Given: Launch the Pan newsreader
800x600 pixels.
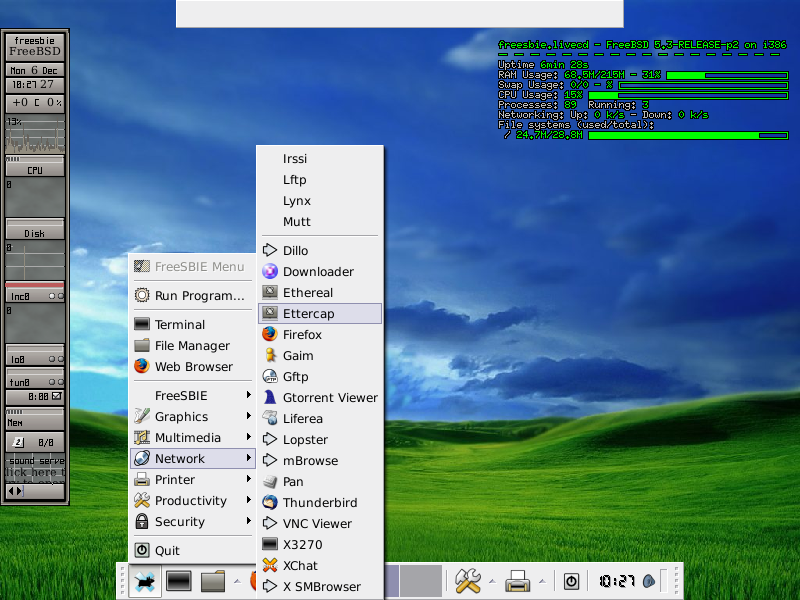Looking at the screenshot, I should coord(320,482).
